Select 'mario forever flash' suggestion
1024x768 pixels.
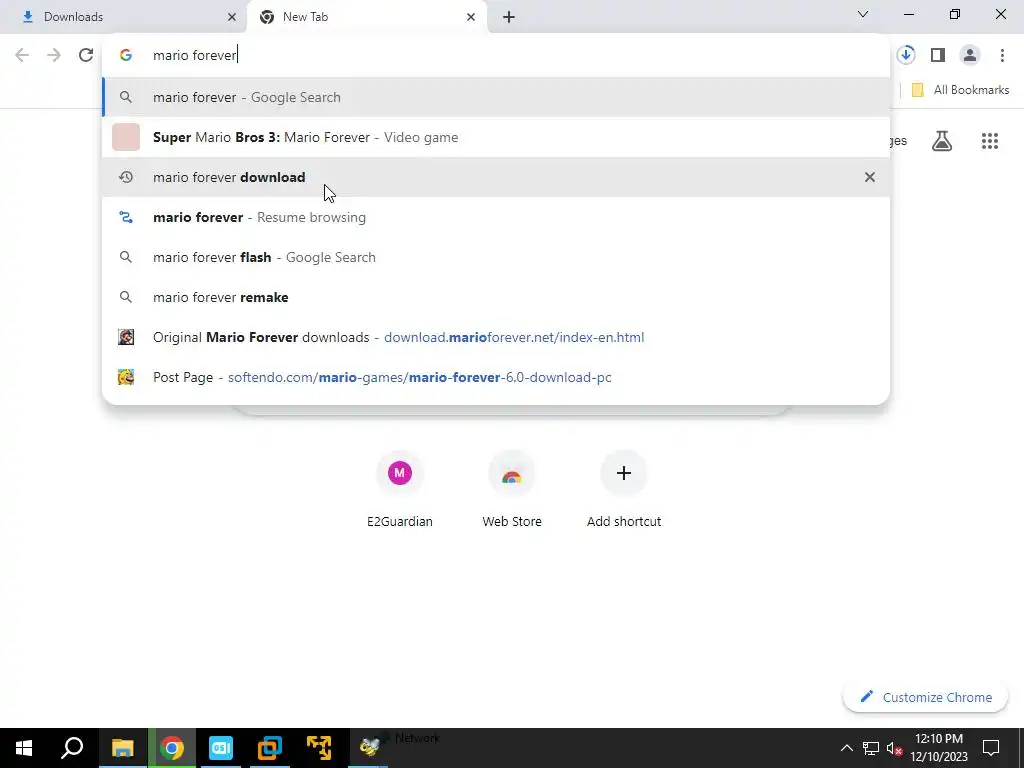point(496,257)
